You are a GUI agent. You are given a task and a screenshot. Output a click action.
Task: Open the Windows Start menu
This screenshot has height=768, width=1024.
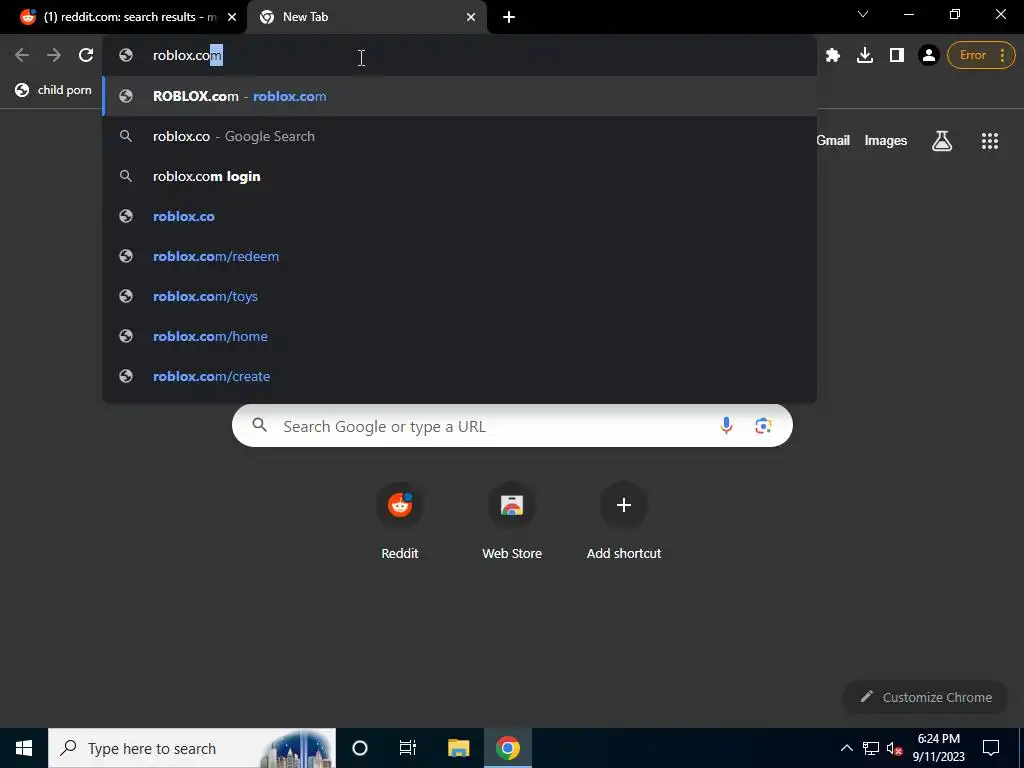click(x=24, y=748)
